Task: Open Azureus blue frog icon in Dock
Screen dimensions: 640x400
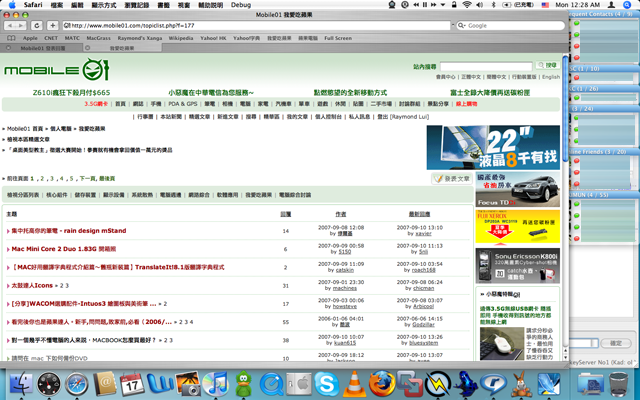Action: click(x=465, y=384)
